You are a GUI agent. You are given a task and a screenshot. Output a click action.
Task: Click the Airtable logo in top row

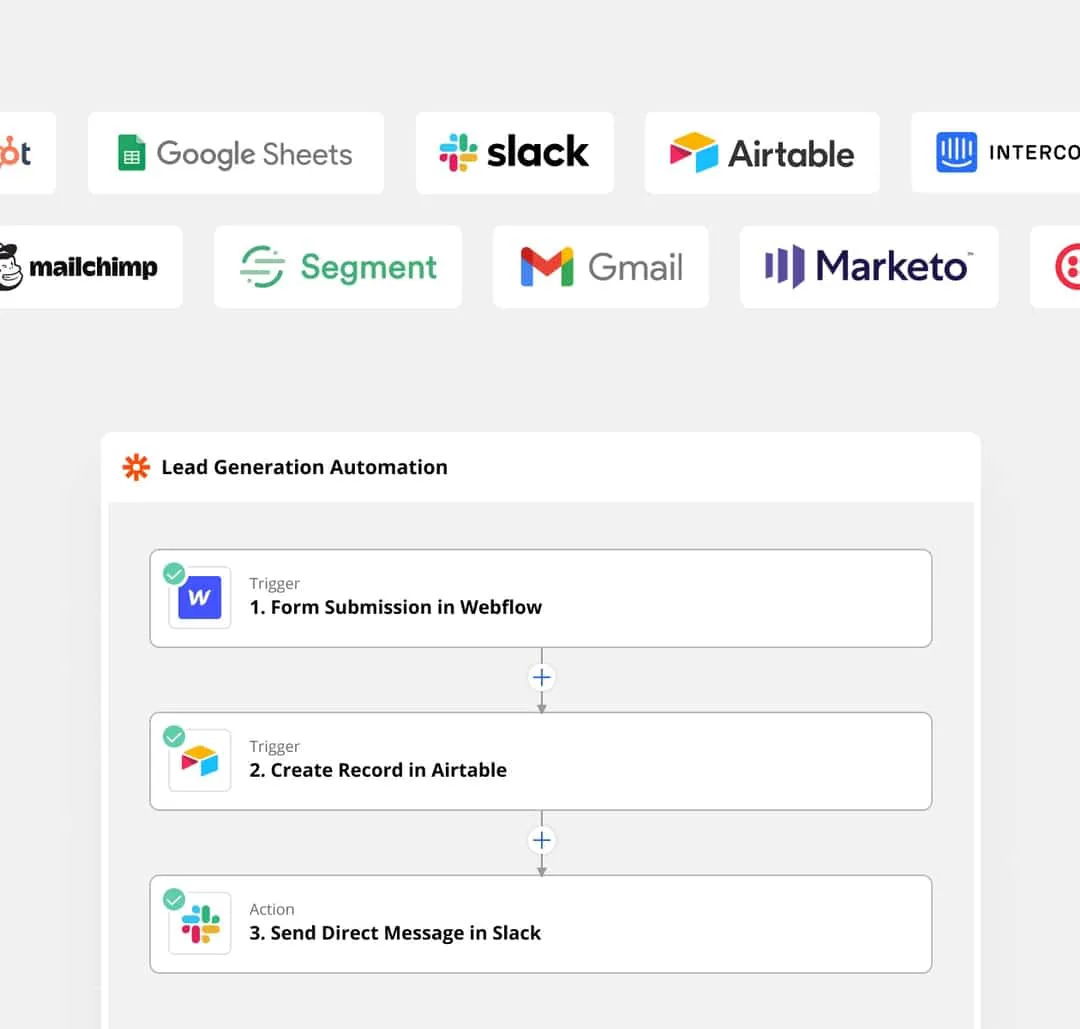[694, 152]
